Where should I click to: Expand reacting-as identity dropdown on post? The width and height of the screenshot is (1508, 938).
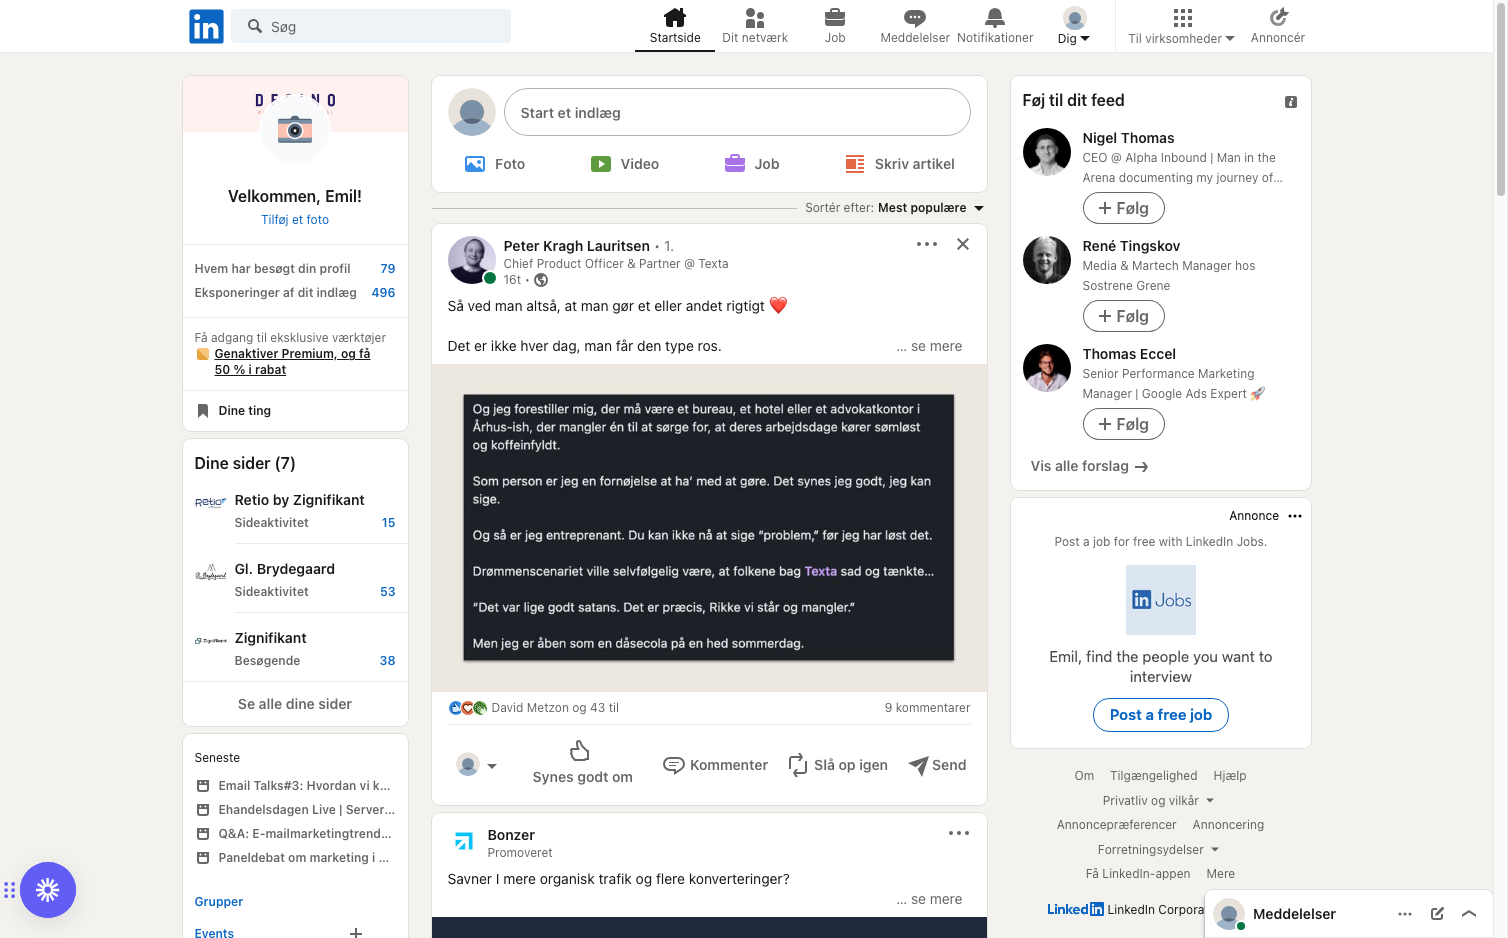[476, 765]
